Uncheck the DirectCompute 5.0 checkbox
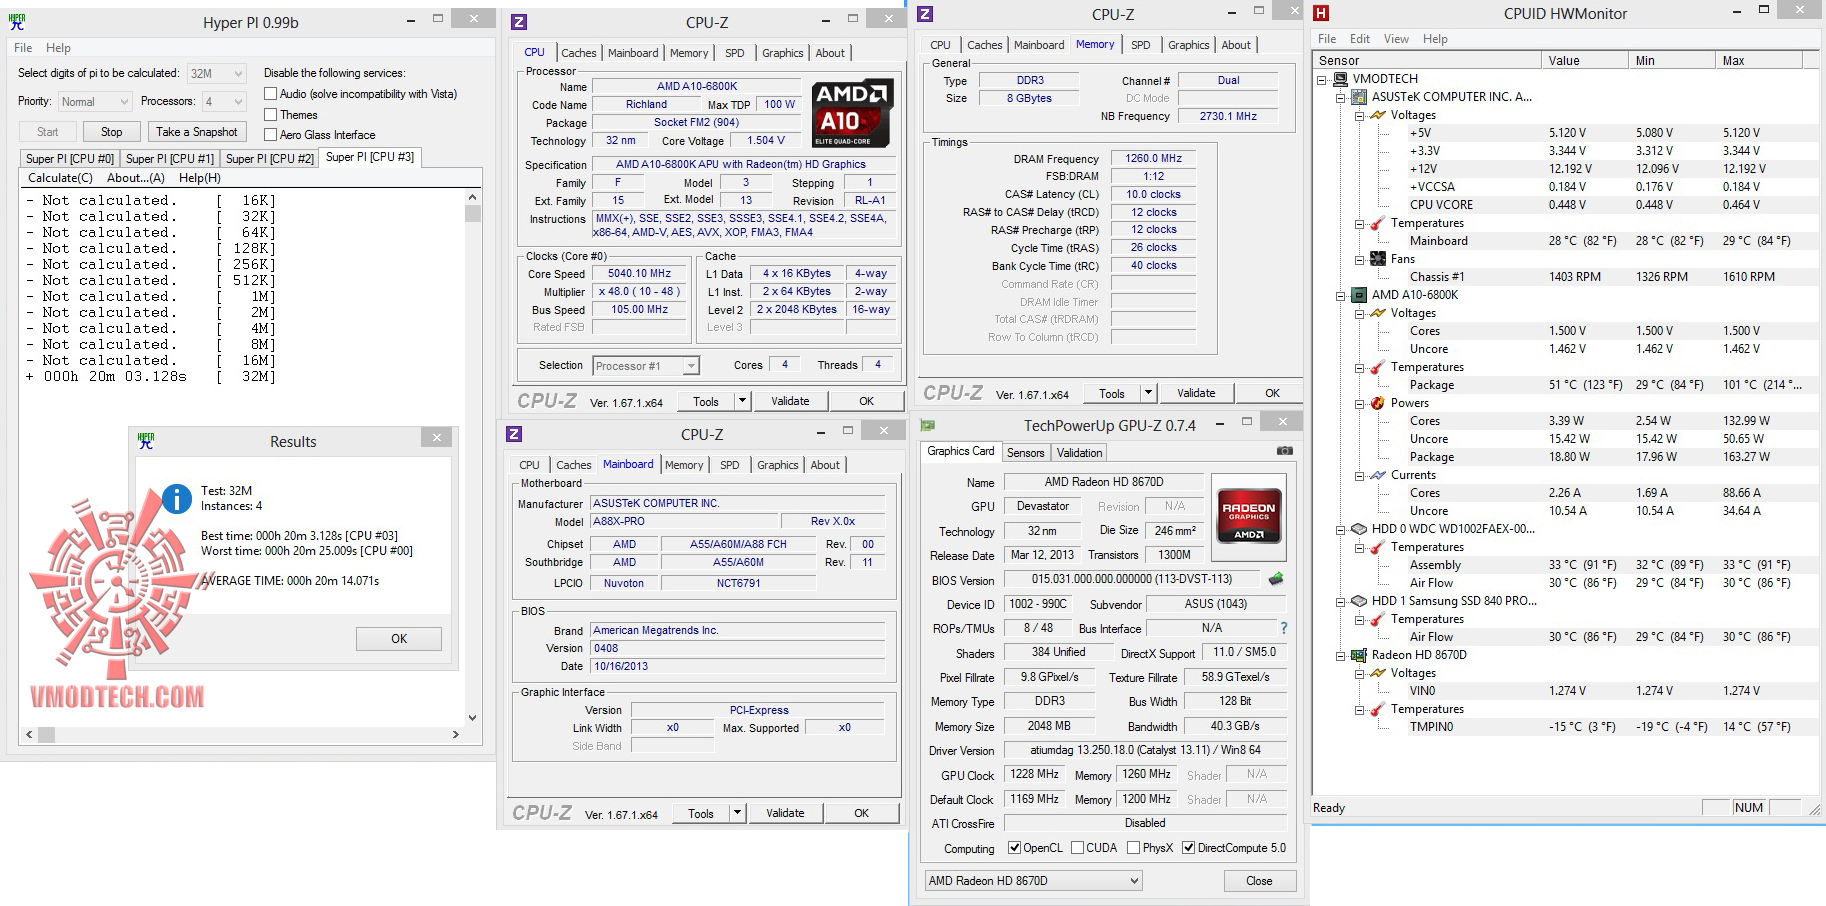 click(1188, 848)
